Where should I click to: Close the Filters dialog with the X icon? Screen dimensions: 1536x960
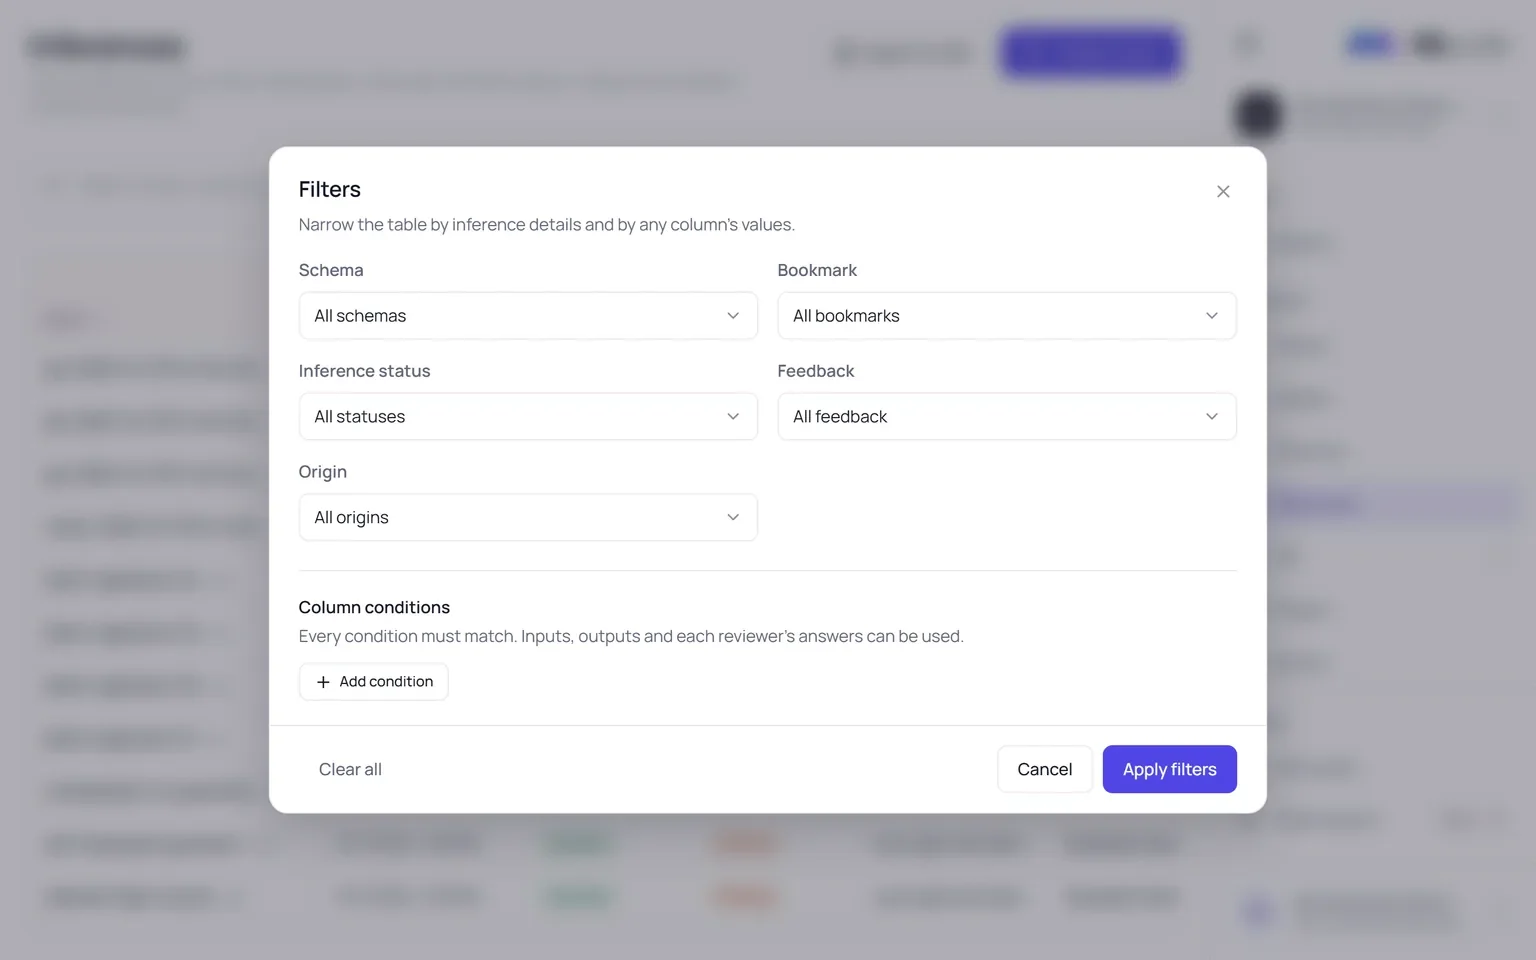(x=1222, y=191)
